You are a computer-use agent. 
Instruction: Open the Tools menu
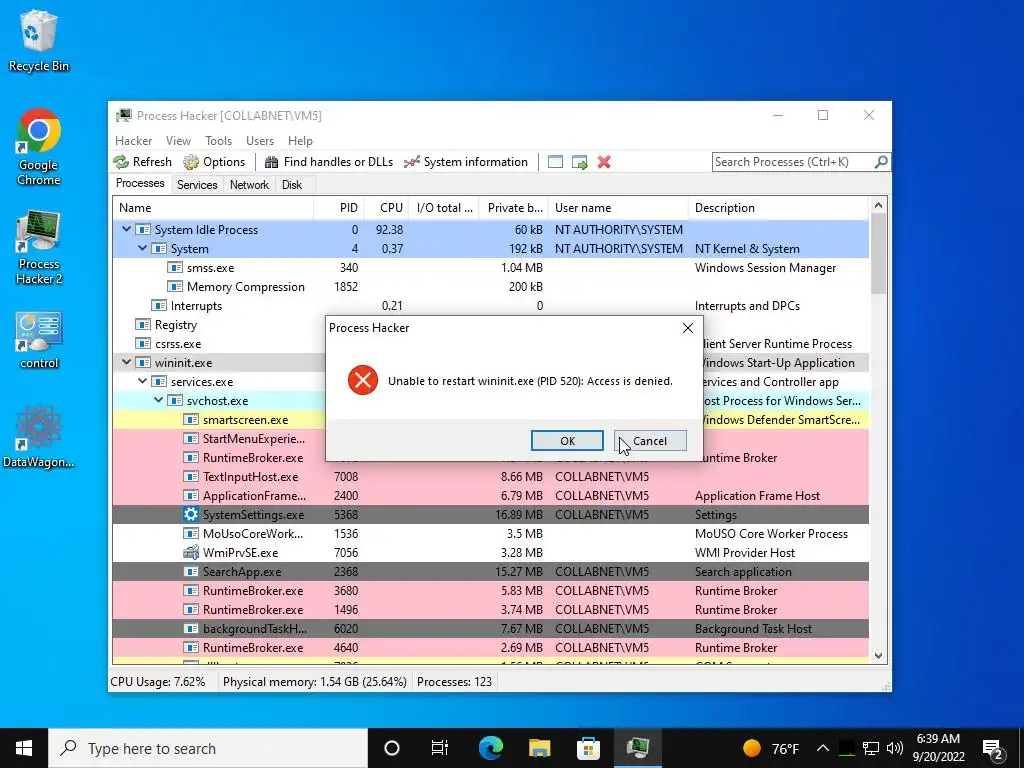pos(218,140)
